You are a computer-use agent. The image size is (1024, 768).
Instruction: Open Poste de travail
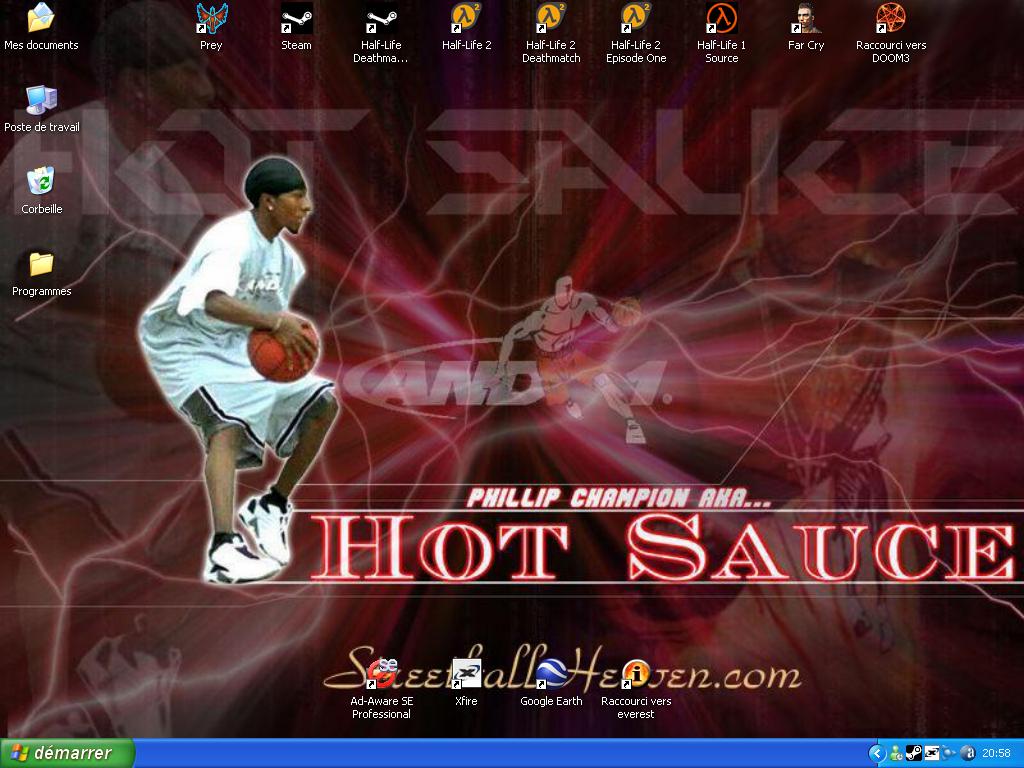pyautogui.click(x=40, y=105)
